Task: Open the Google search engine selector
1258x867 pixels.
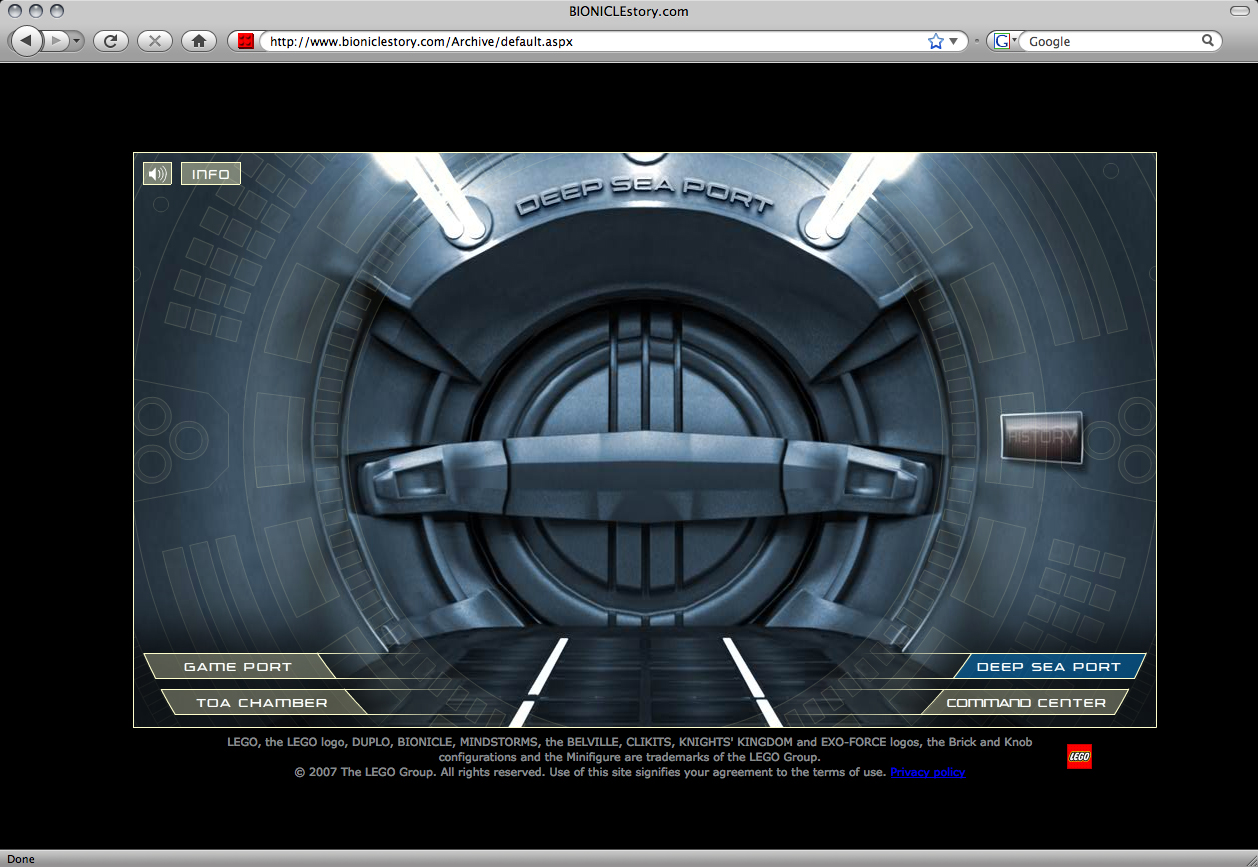Action: (1003, 41)
